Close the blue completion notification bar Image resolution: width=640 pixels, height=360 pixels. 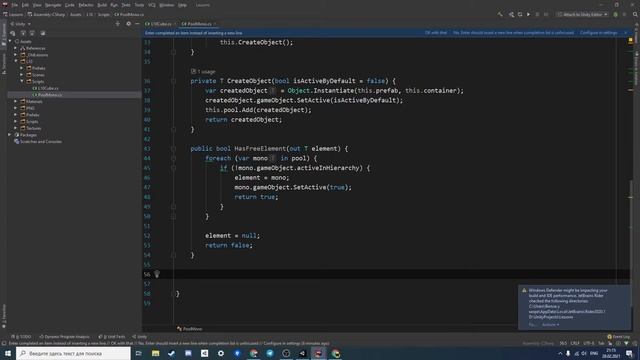(626, 33)
